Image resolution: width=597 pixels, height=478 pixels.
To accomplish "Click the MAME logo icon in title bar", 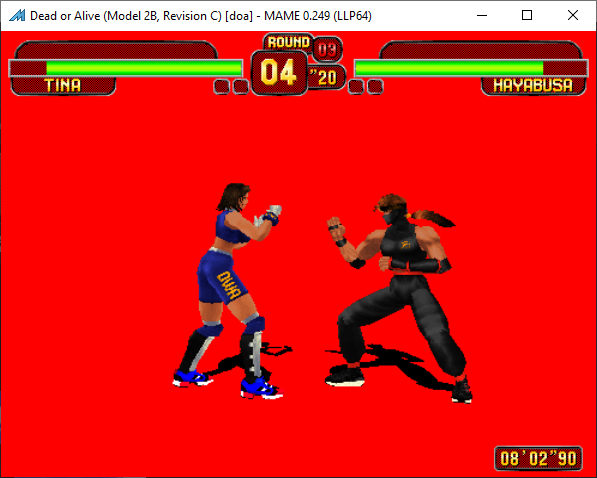I will [17, 16].
